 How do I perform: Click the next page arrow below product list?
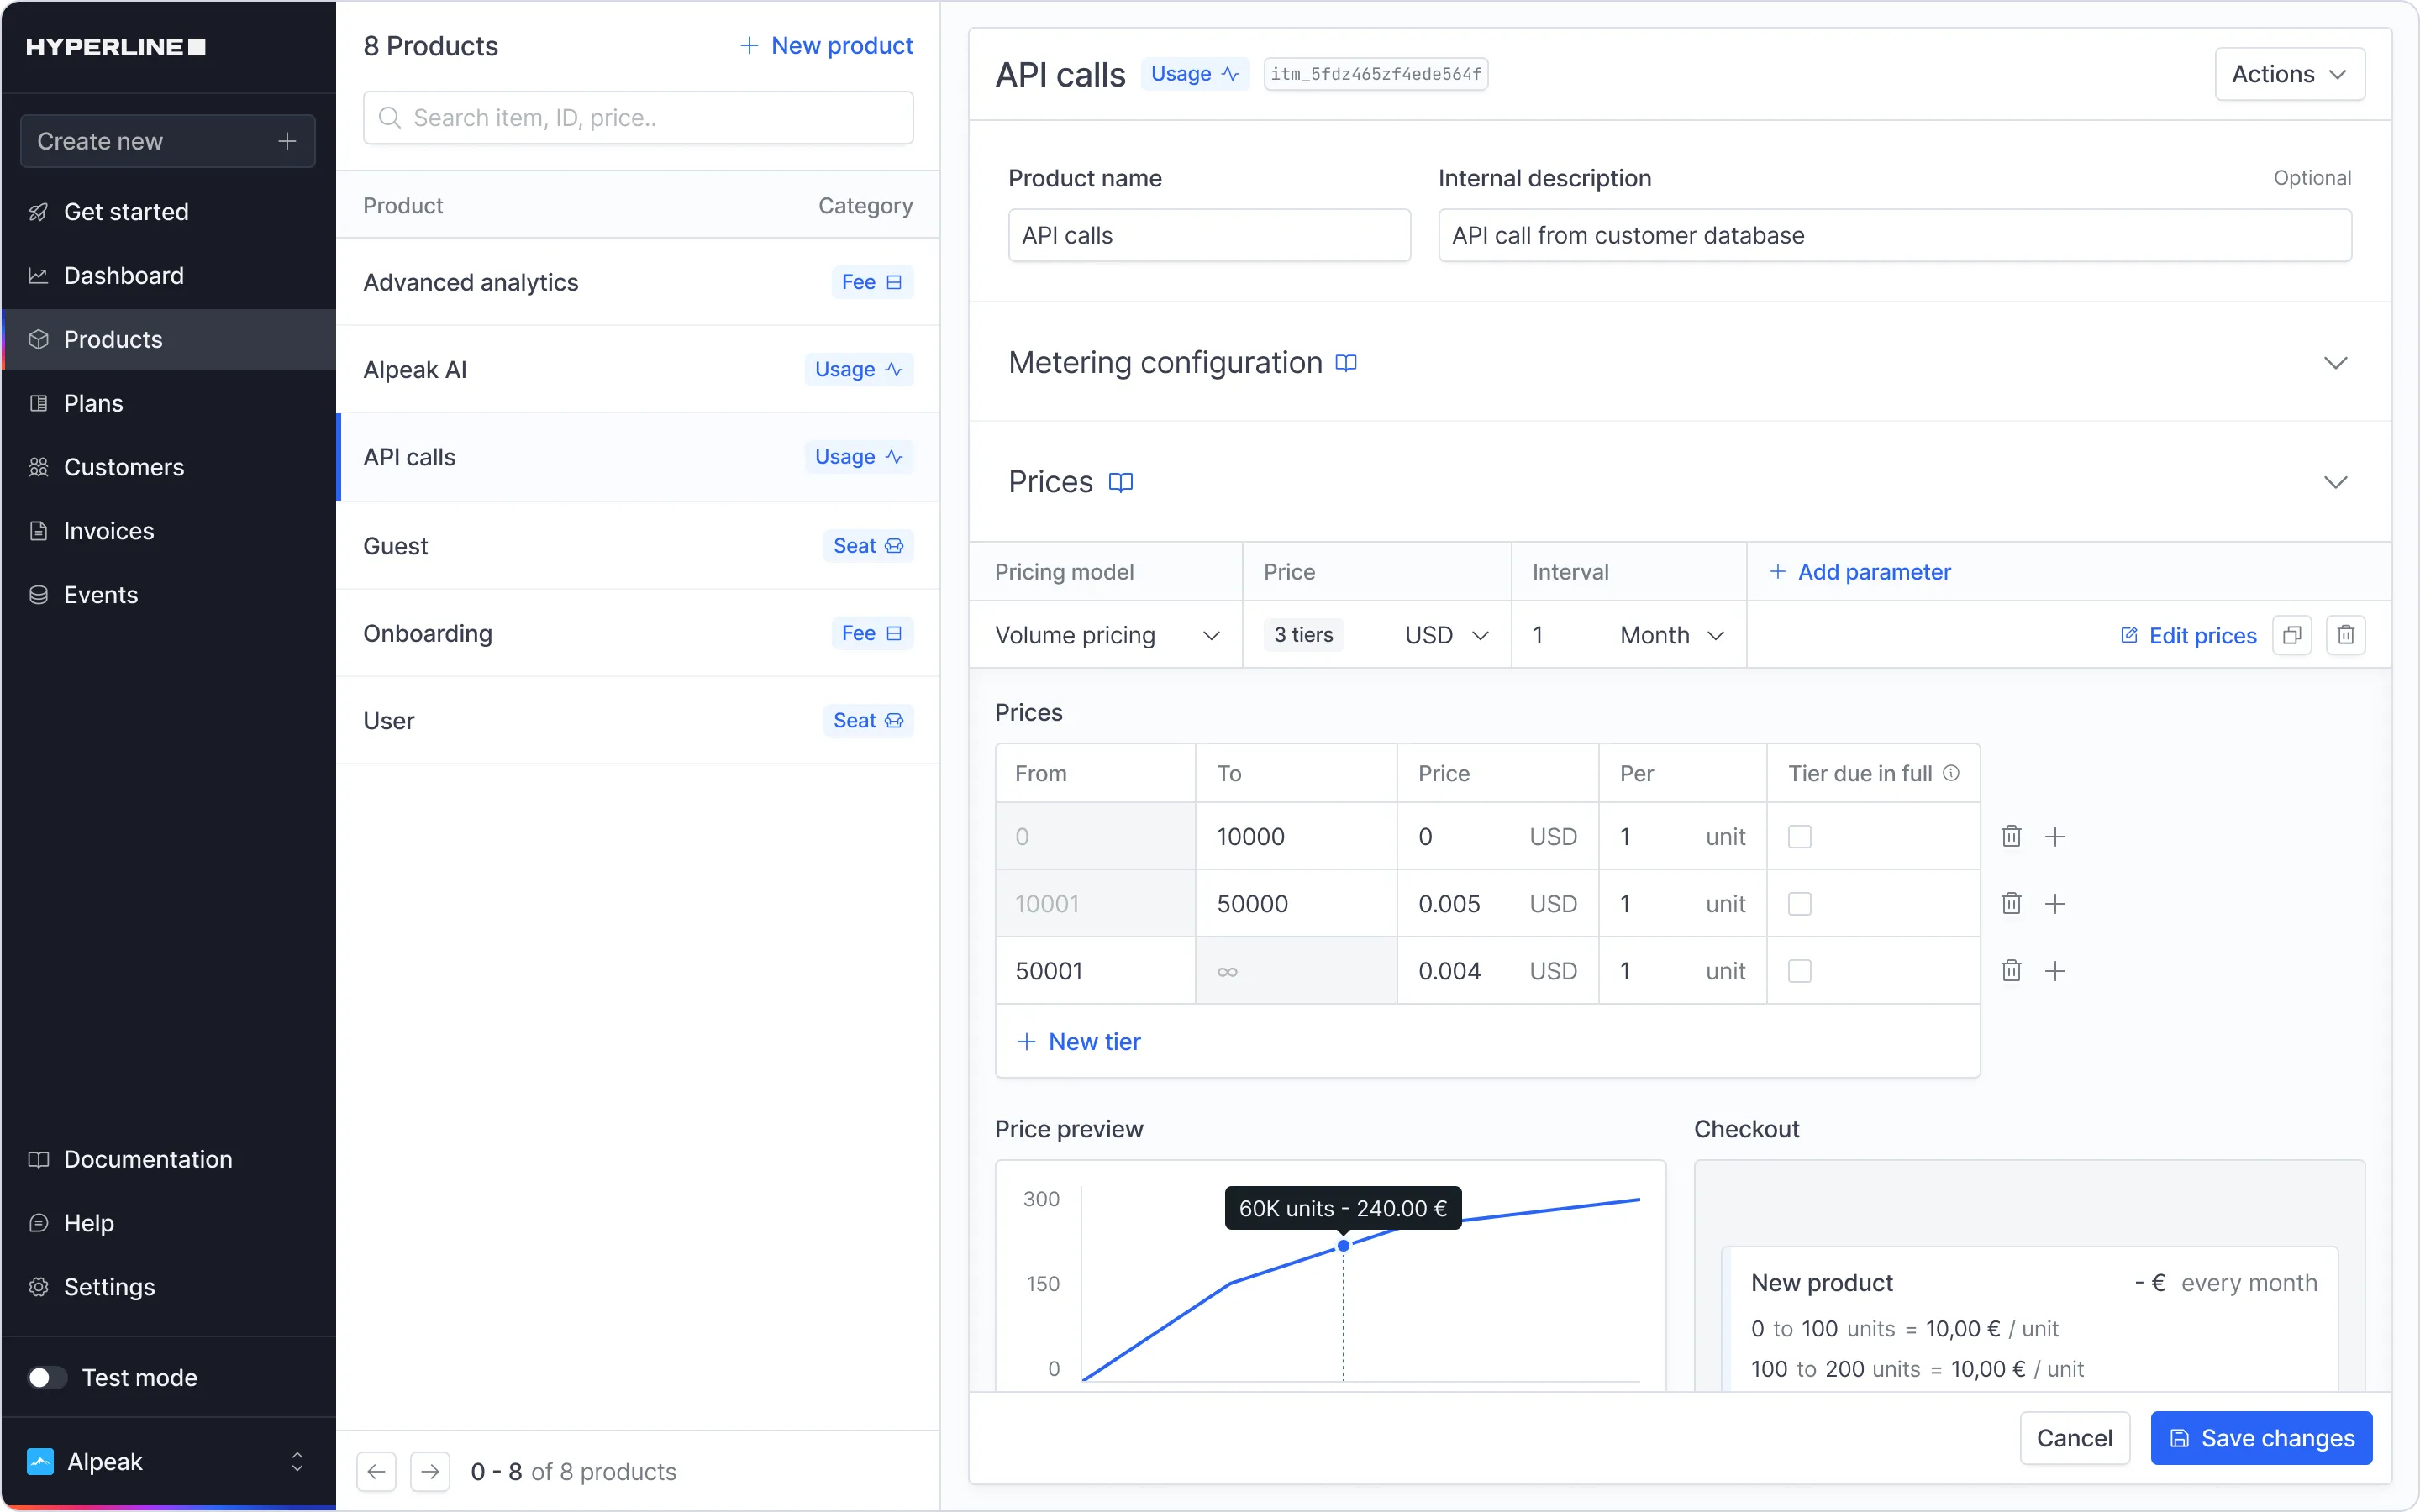point(430,1471)
